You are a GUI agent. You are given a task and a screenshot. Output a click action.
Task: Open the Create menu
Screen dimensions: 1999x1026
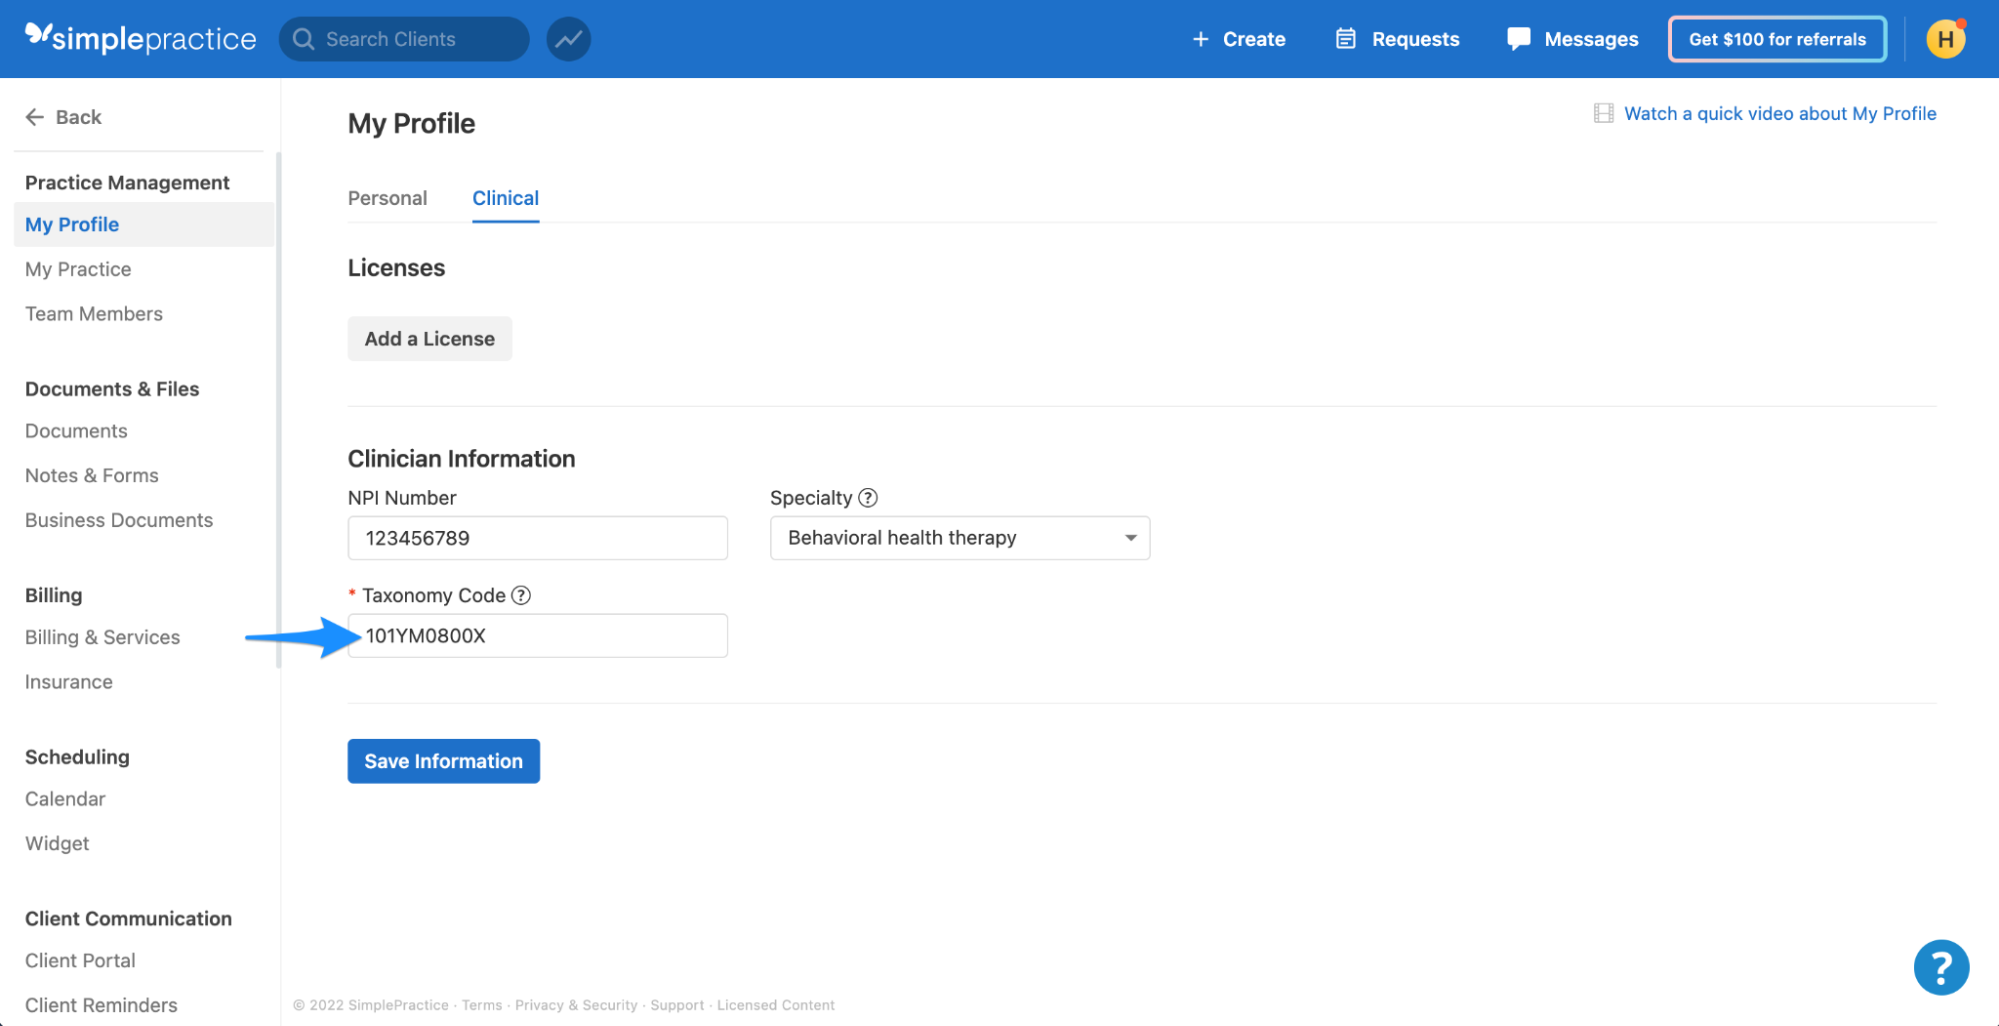(1240, 39)
